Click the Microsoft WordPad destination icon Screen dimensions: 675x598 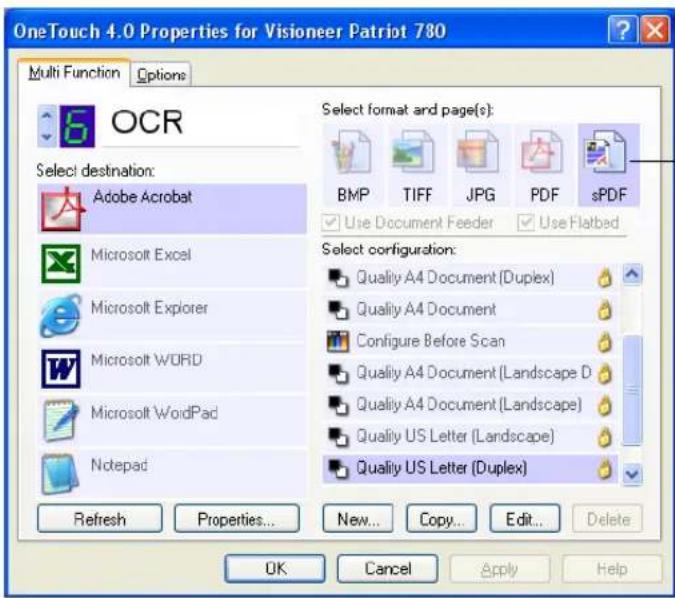[61, 421]
